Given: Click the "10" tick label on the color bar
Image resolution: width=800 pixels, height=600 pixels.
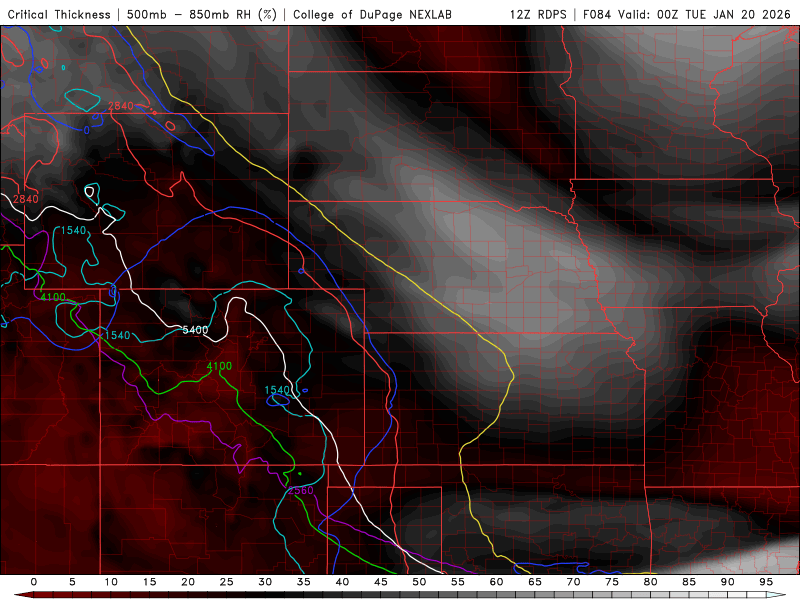Looking at the screenshot, I should click(x=111, y=582).
